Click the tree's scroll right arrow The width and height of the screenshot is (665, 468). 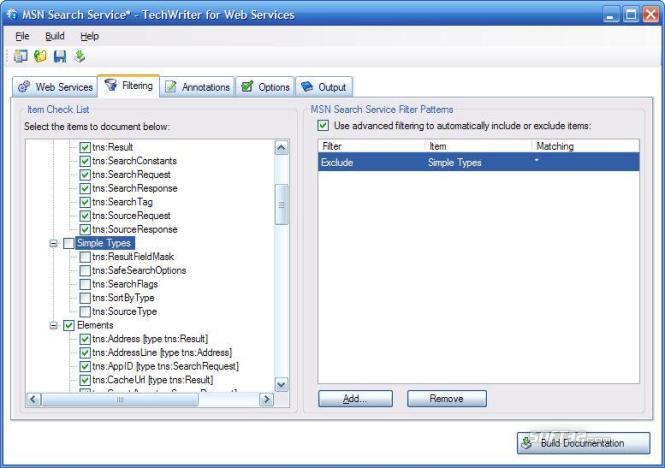(267, 399)
